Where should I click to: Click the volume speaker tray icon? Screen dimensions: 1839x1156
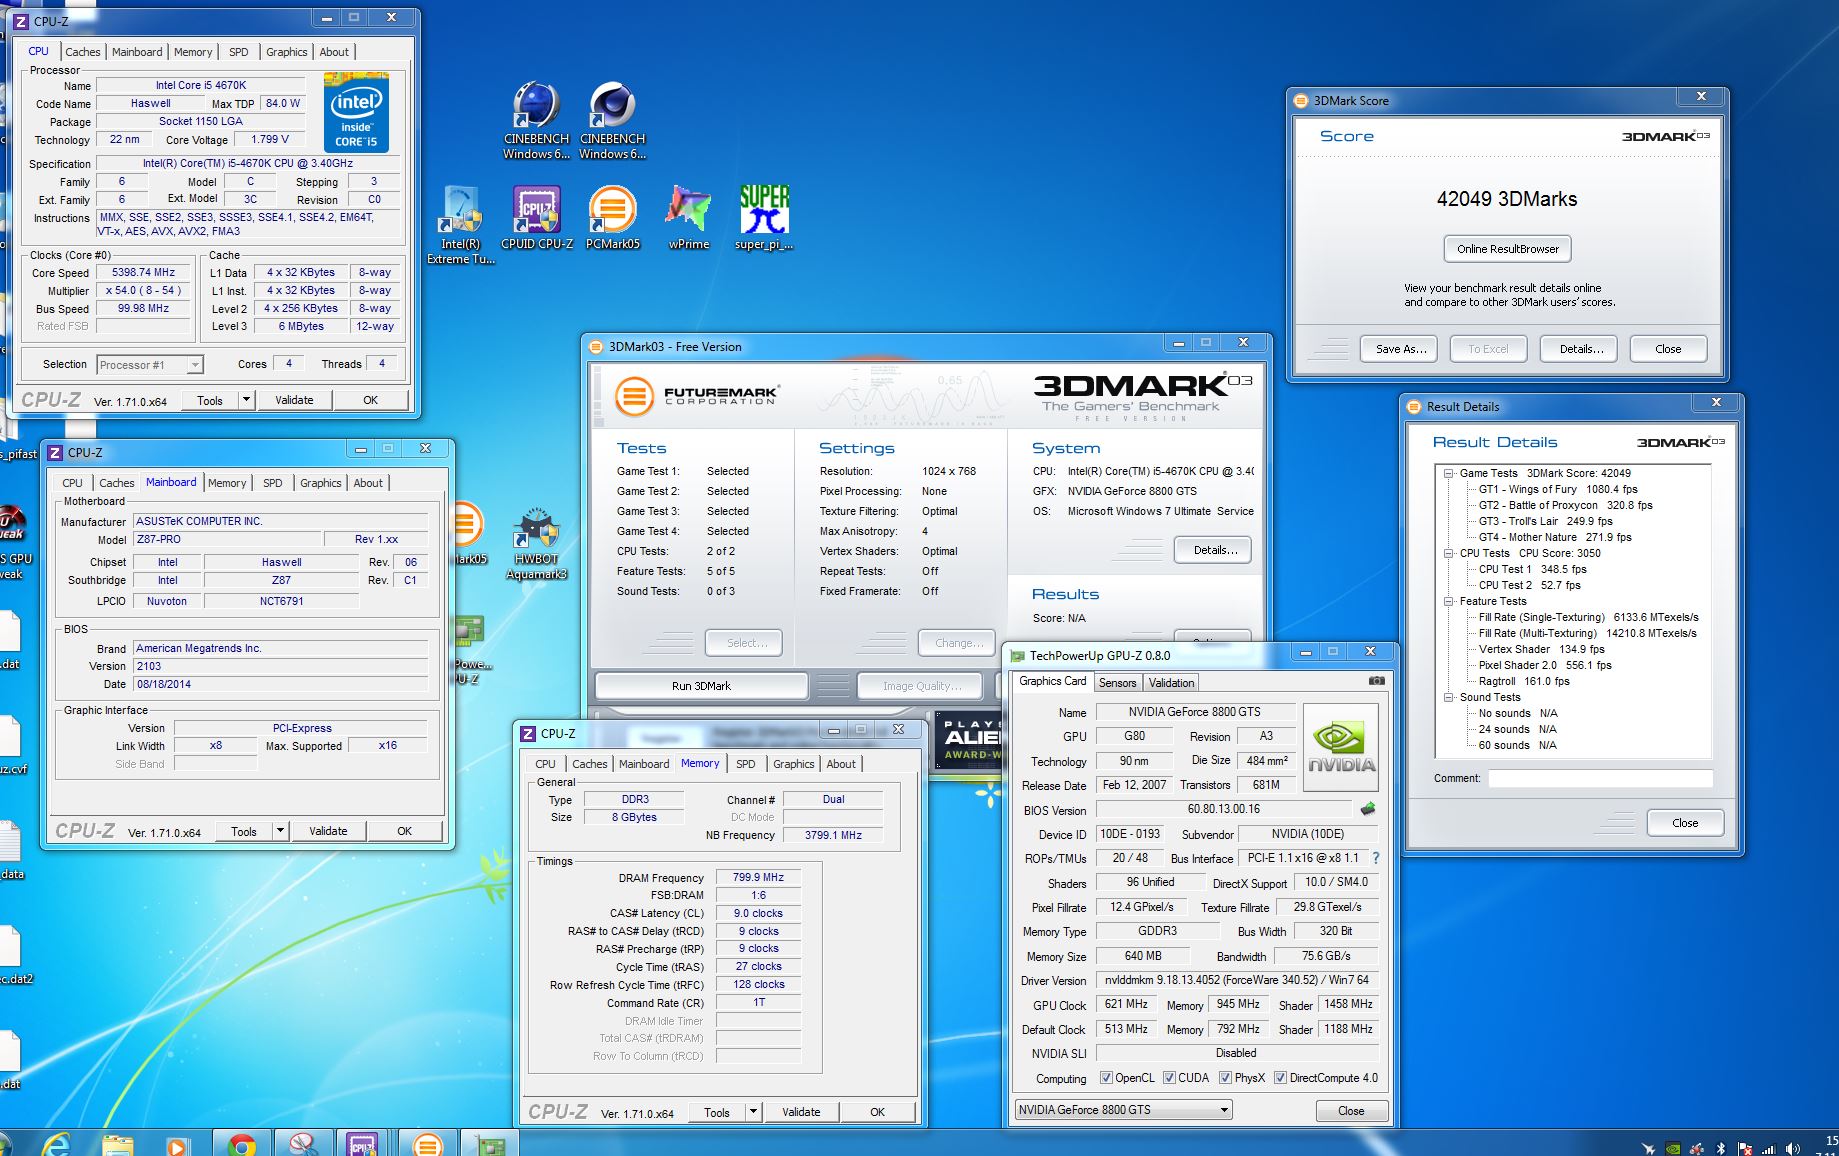coord(1793,1148)
